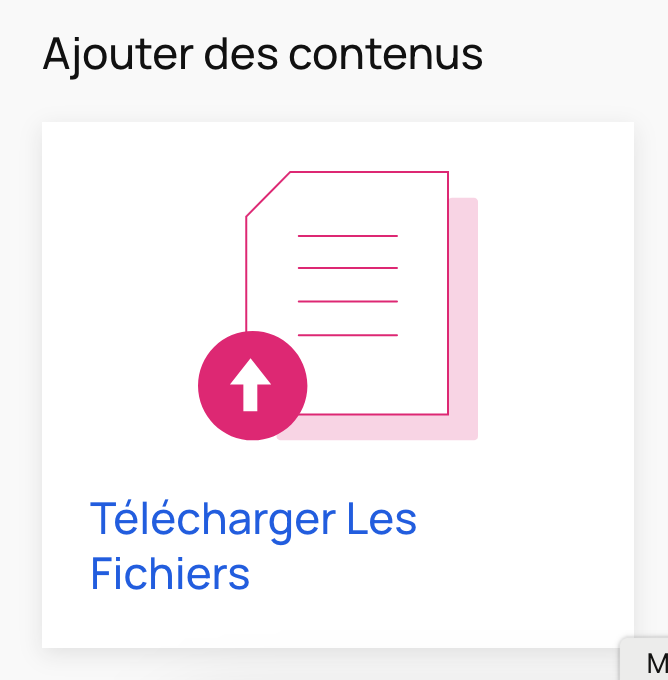Click the right border of the document outline

(x=448, y=293)
